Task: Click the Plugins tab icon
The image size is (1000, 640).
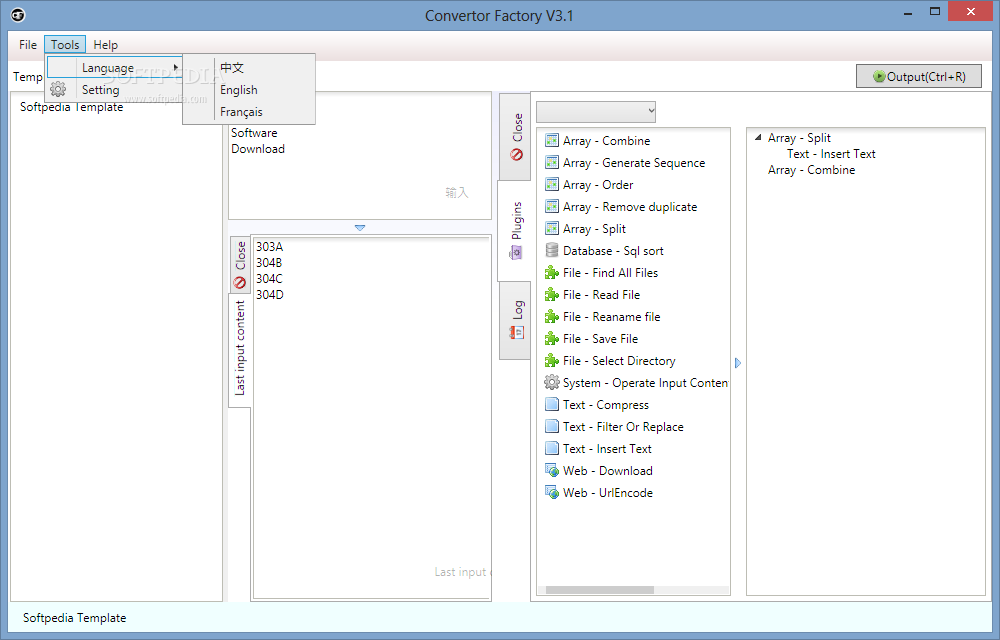Action: pos(516,253)
